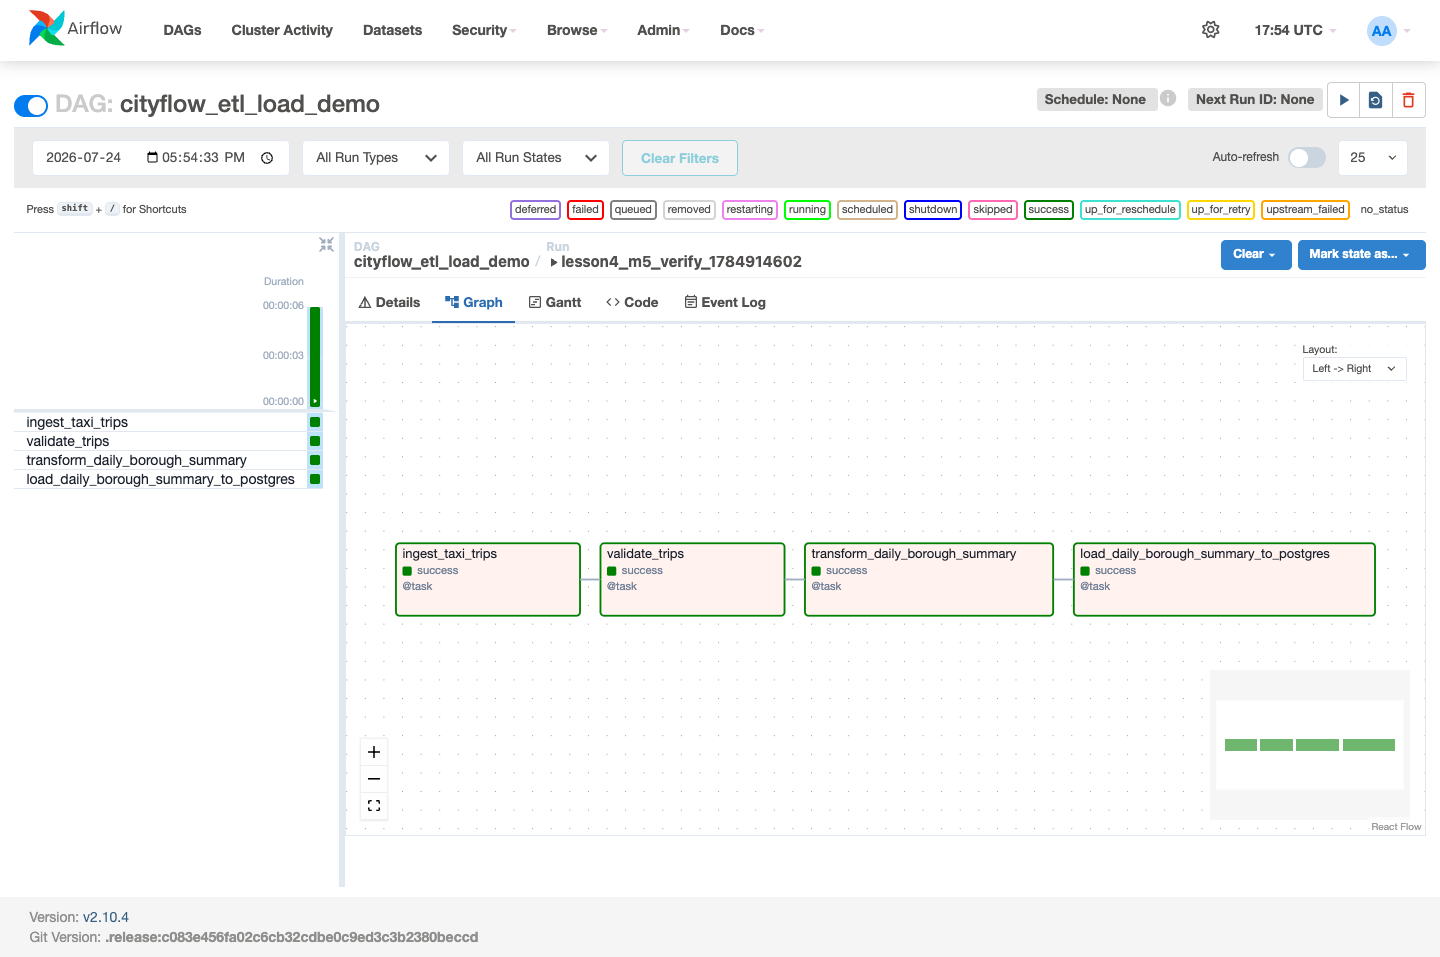Open the Browse menu
Viewport: 1440px width, 957px height.
click(577, 30)
